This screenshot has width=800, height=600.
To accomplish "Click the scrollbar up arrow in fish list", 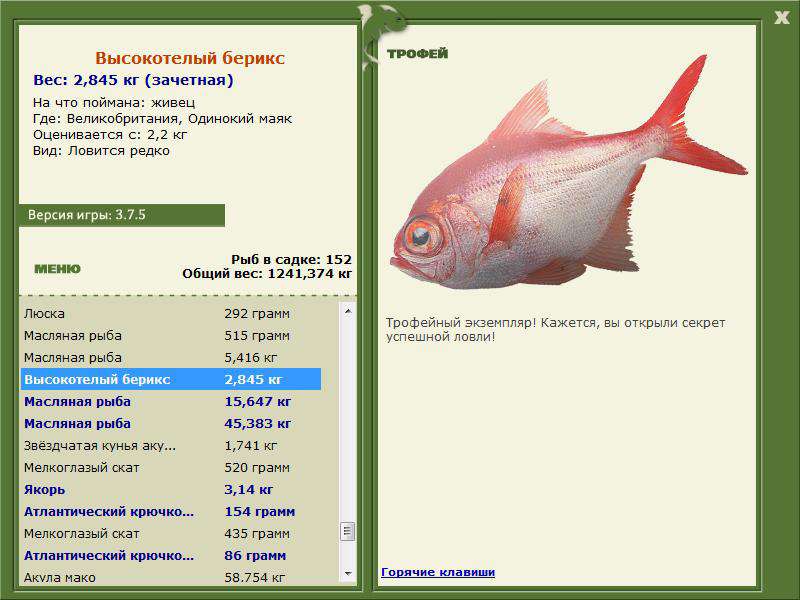I will (x=348, y=311).
